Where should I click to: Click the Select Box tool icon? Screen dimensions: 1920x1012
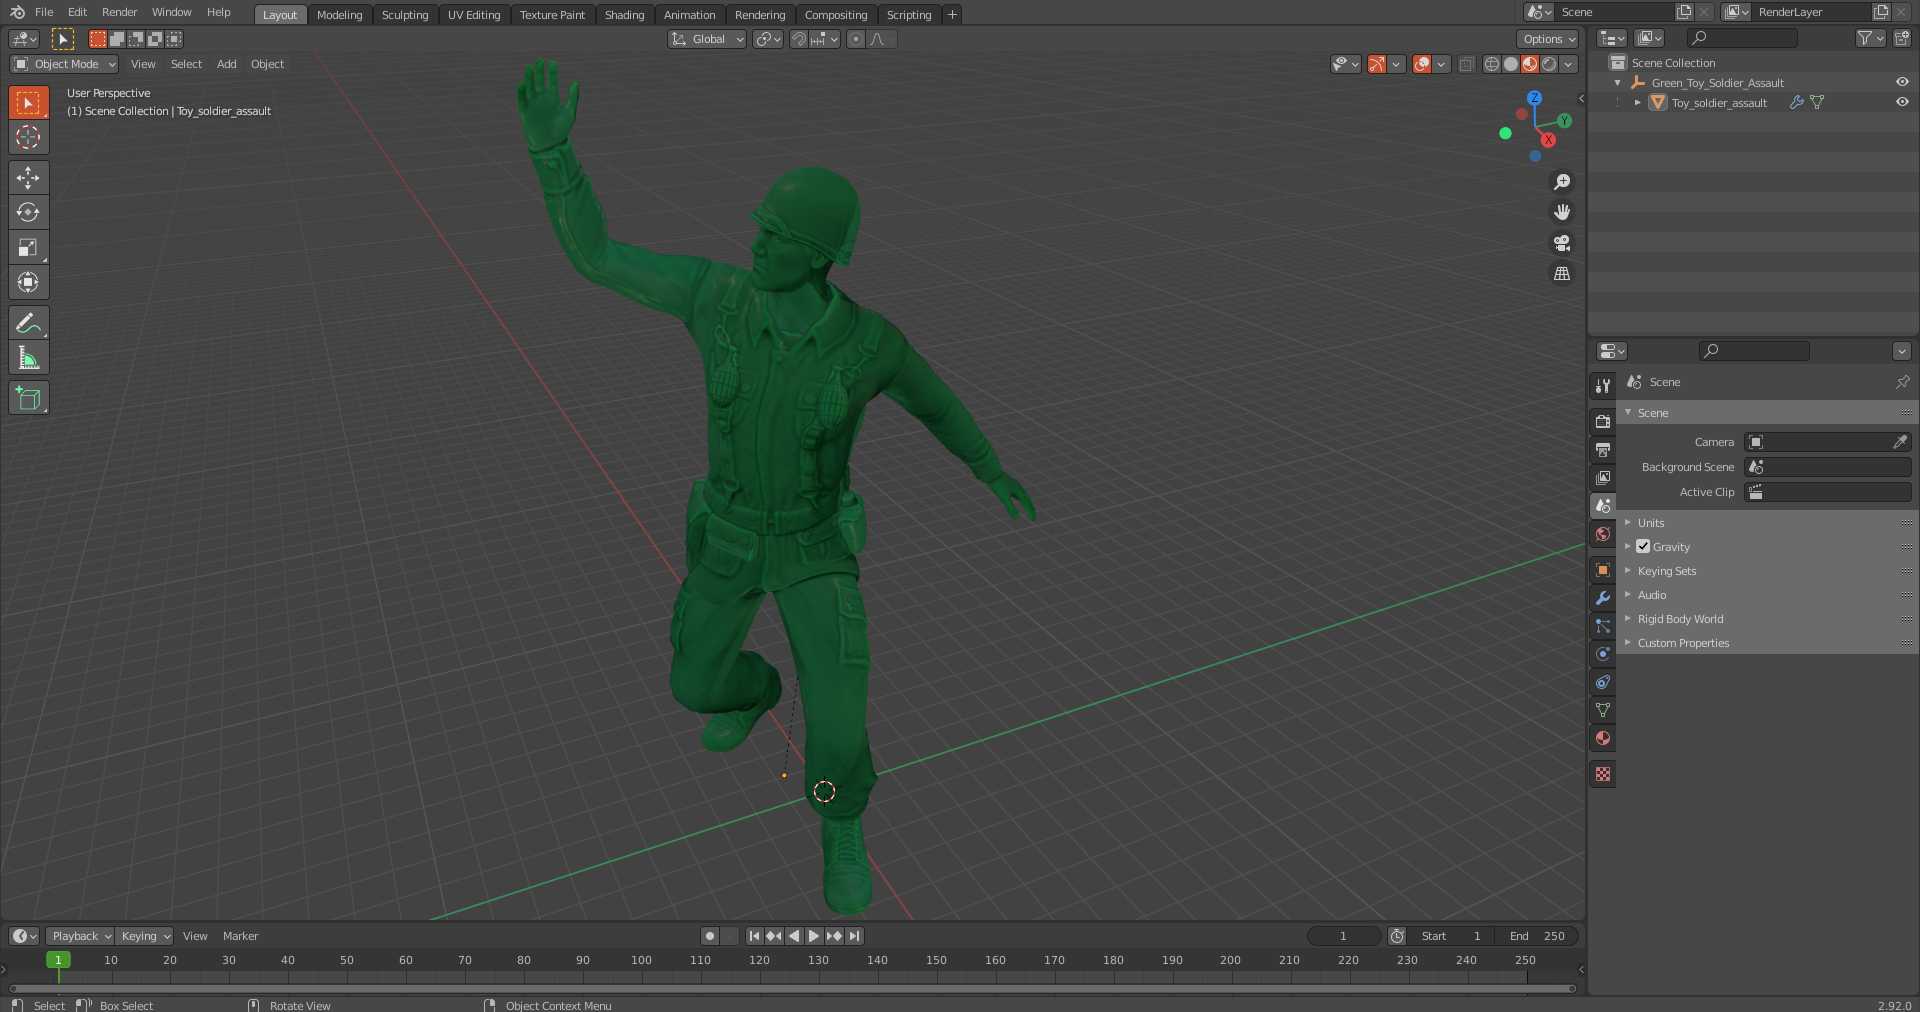point(28,102)
